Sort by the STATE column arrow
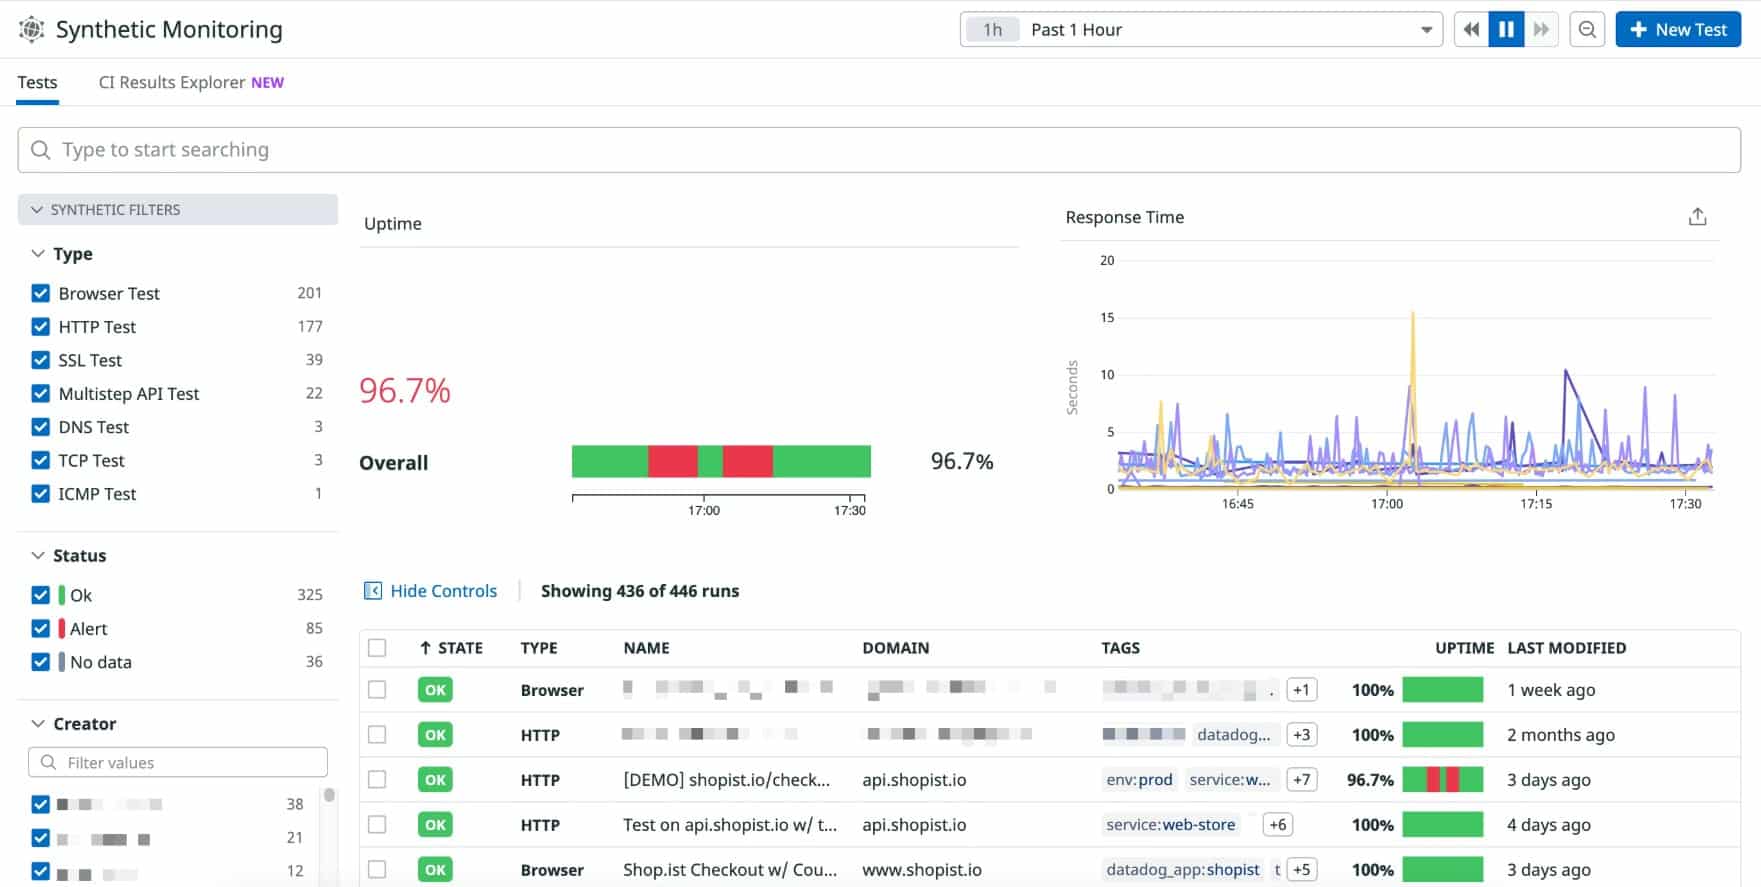Viewport: 1761px width, 887px height. (425, 648)
